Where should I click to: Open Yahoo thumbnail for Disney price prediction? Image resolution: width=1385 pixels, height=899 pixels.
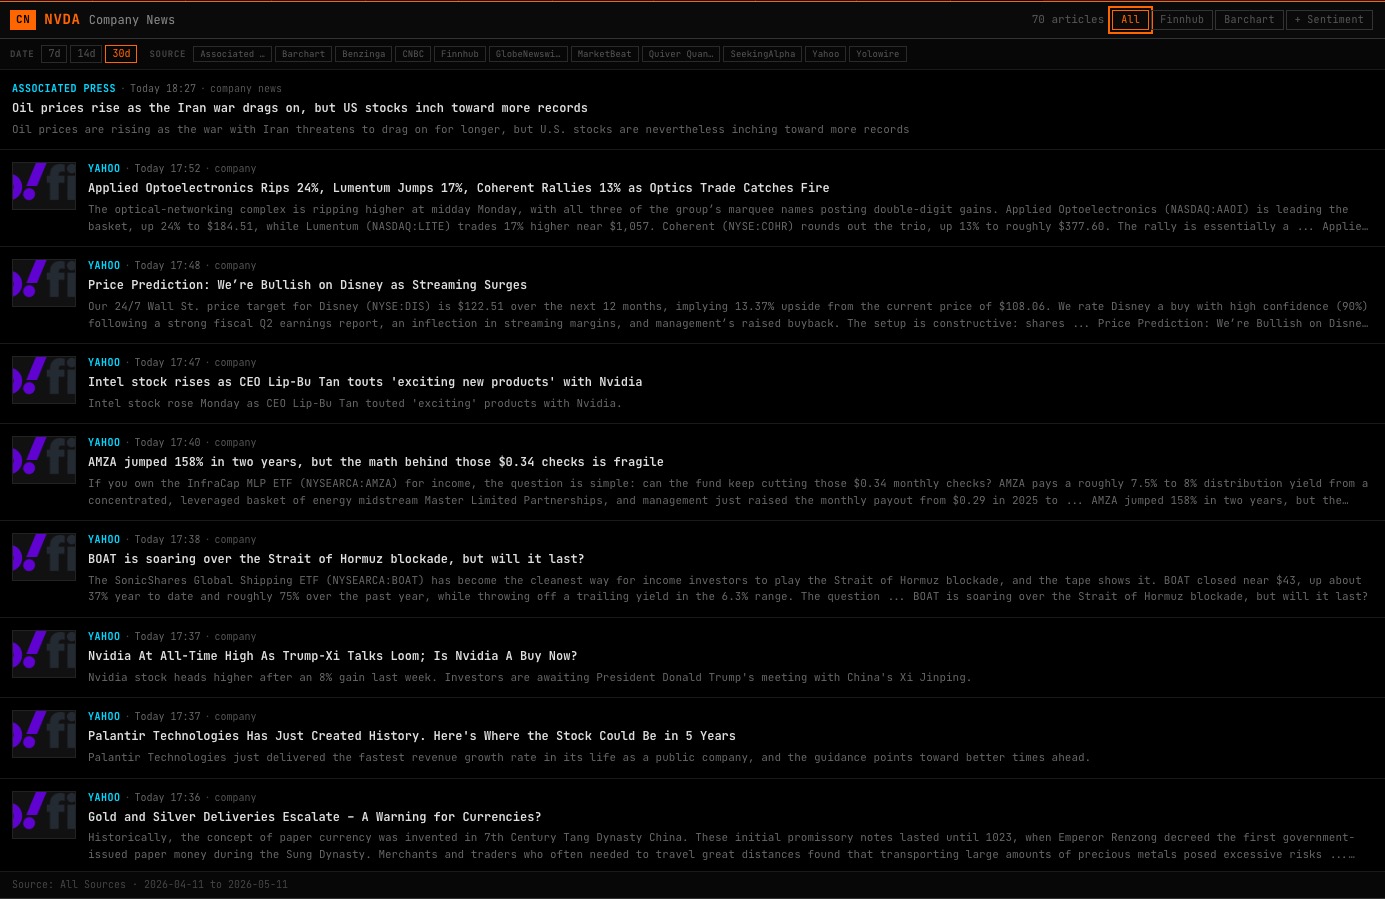tap(44, 282)
